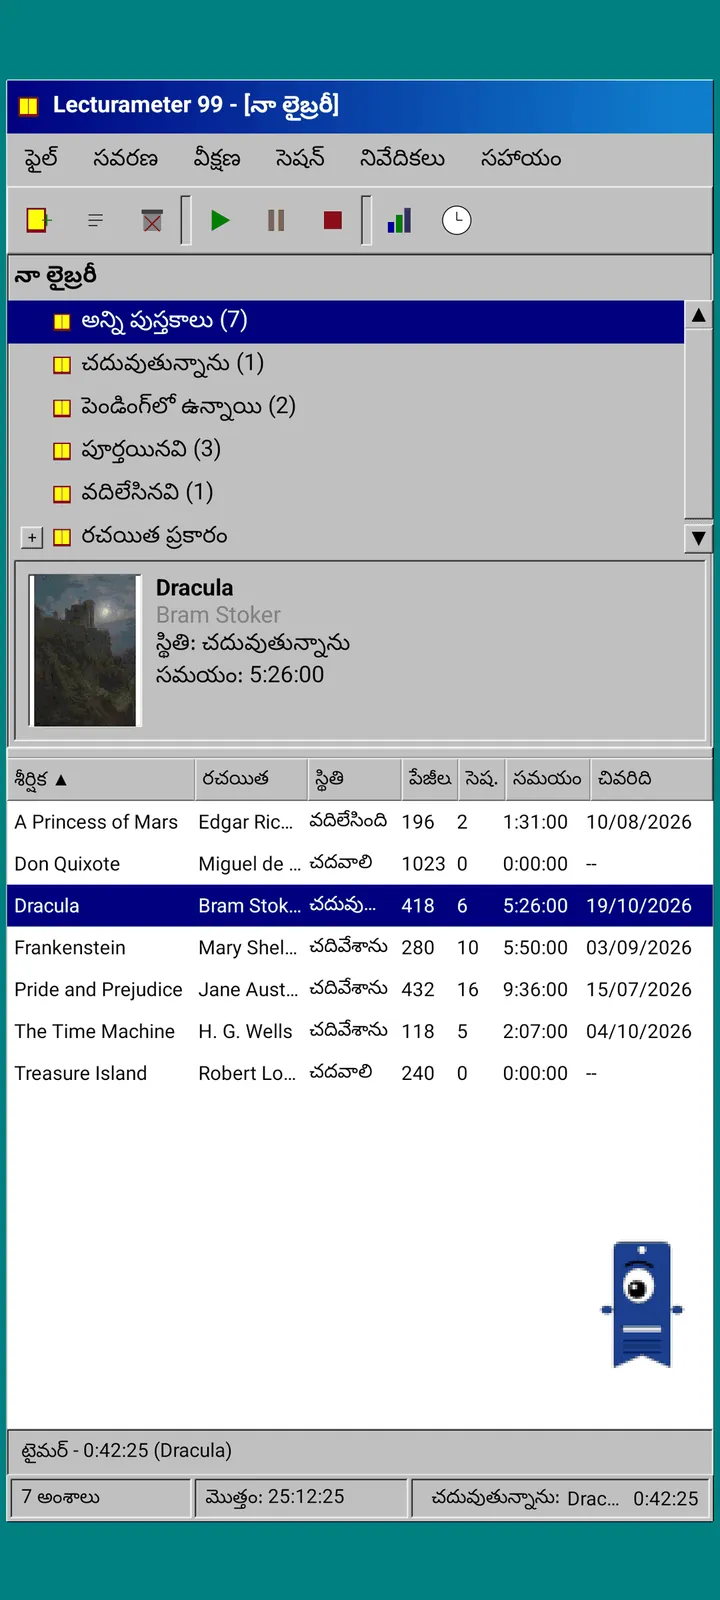720x1600 pixels.
Task: Click the టైమర్ - 0:42:25 (Dracula) status line
Action: pyautogui.click(x=360, y=1451)
